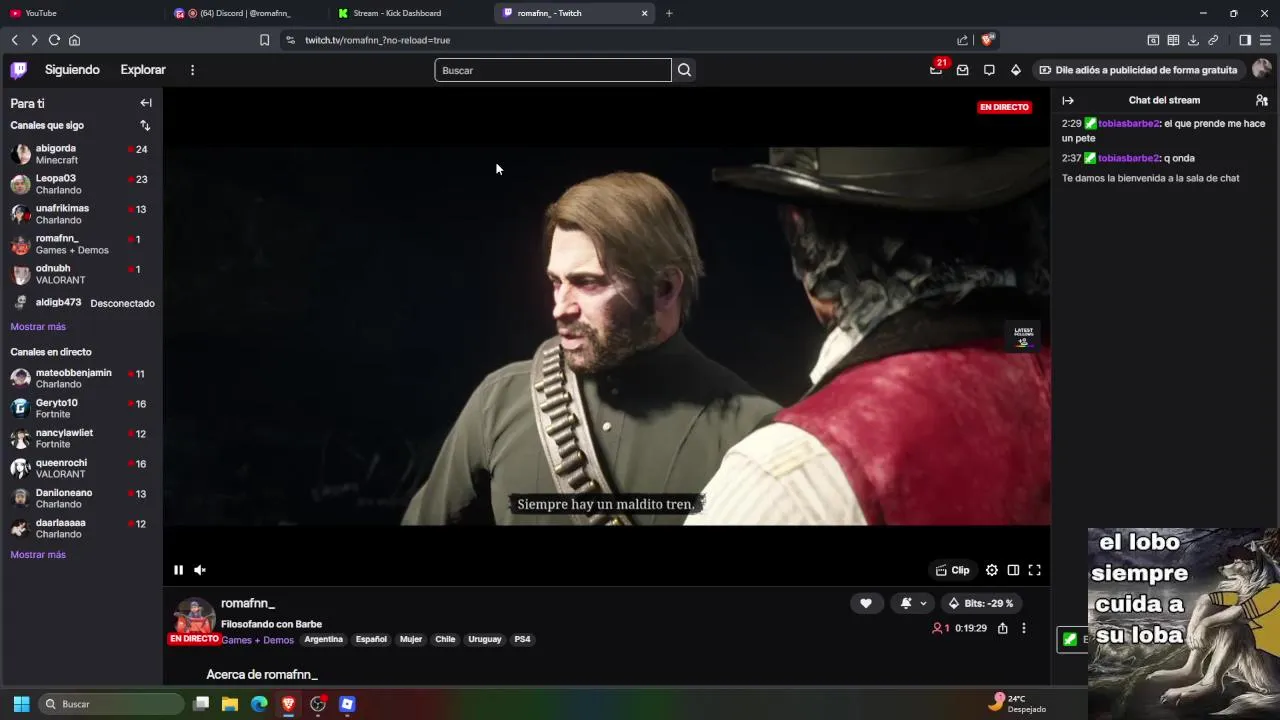Show more followed channels

pos(38,327)
